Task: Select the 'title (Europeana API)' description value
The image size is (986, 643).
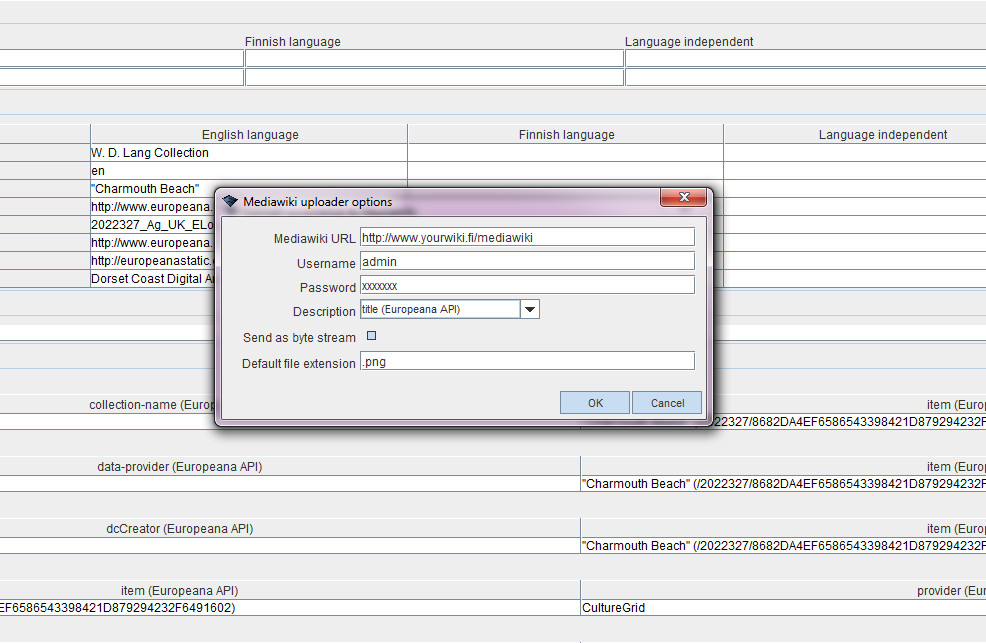Action: 440,309
